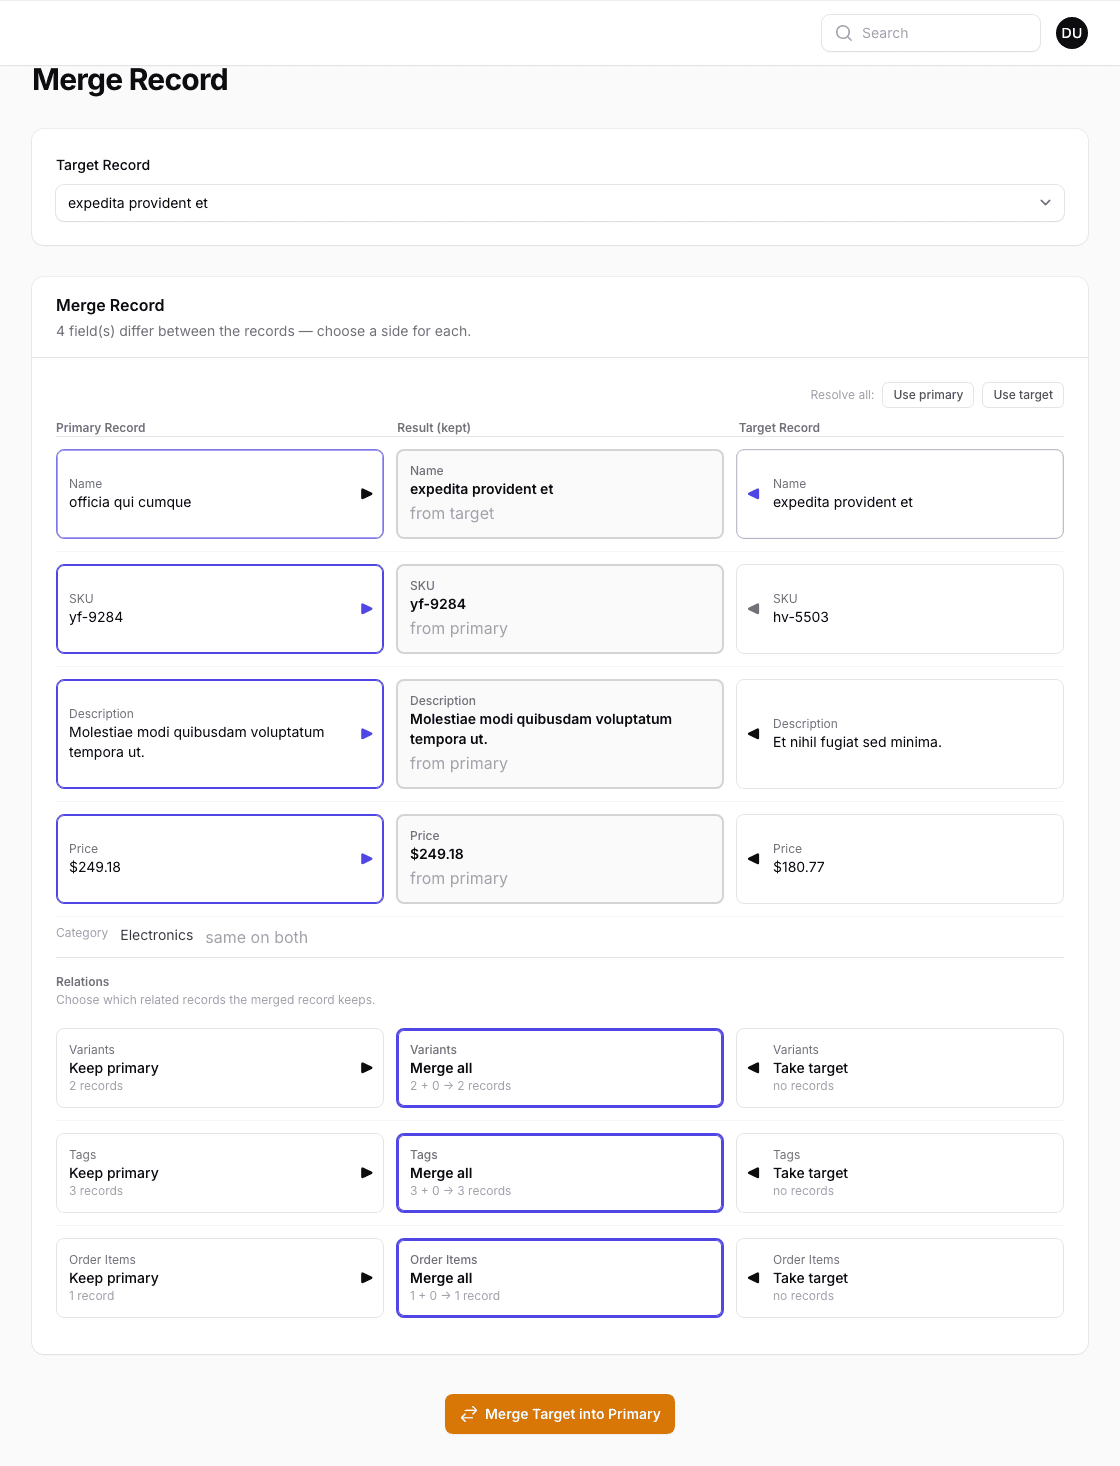Click left arrow on target Name card

pos(753,494)
